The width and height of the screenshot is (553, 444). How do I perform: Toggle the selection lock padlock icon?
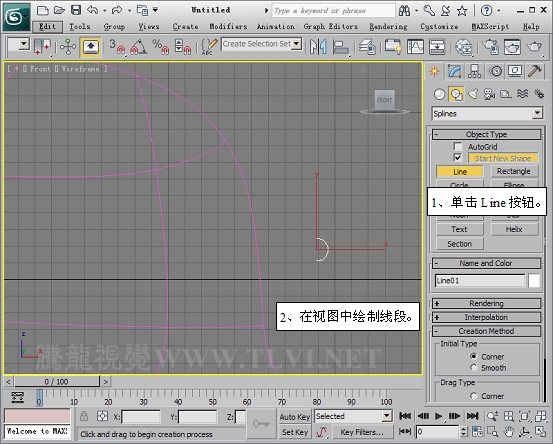click(84, 416)
